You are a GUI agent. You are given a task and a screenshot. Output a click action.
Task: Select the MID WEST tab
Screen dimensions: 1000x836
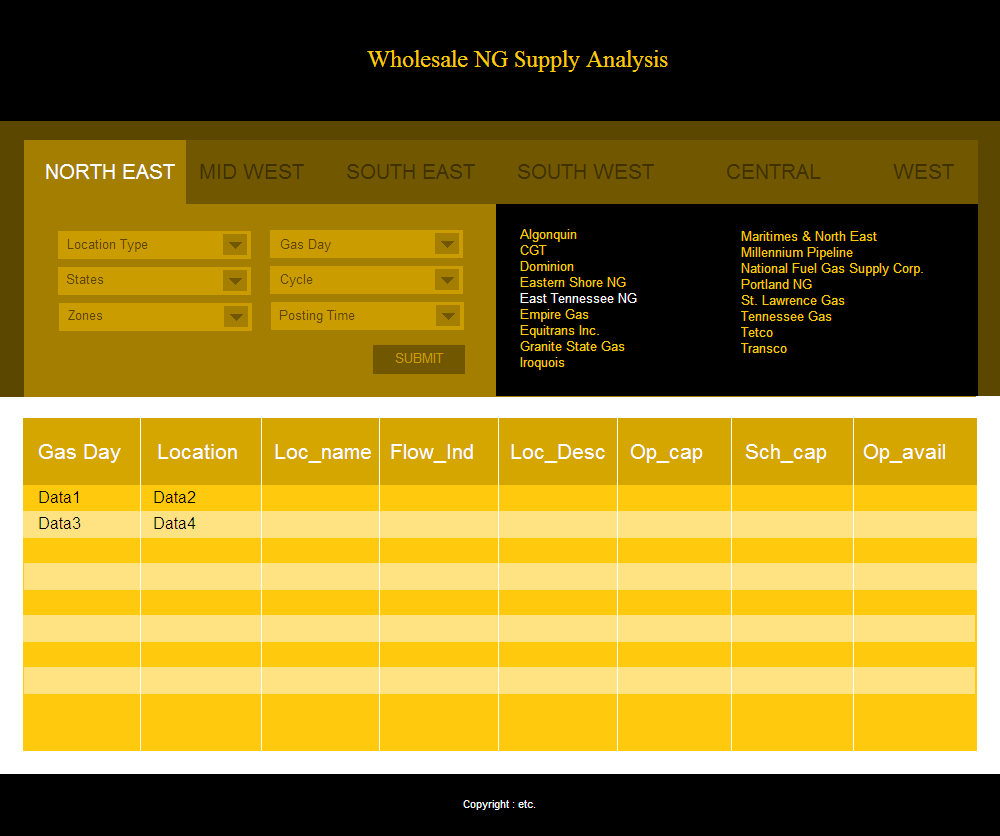click(251, 172)
